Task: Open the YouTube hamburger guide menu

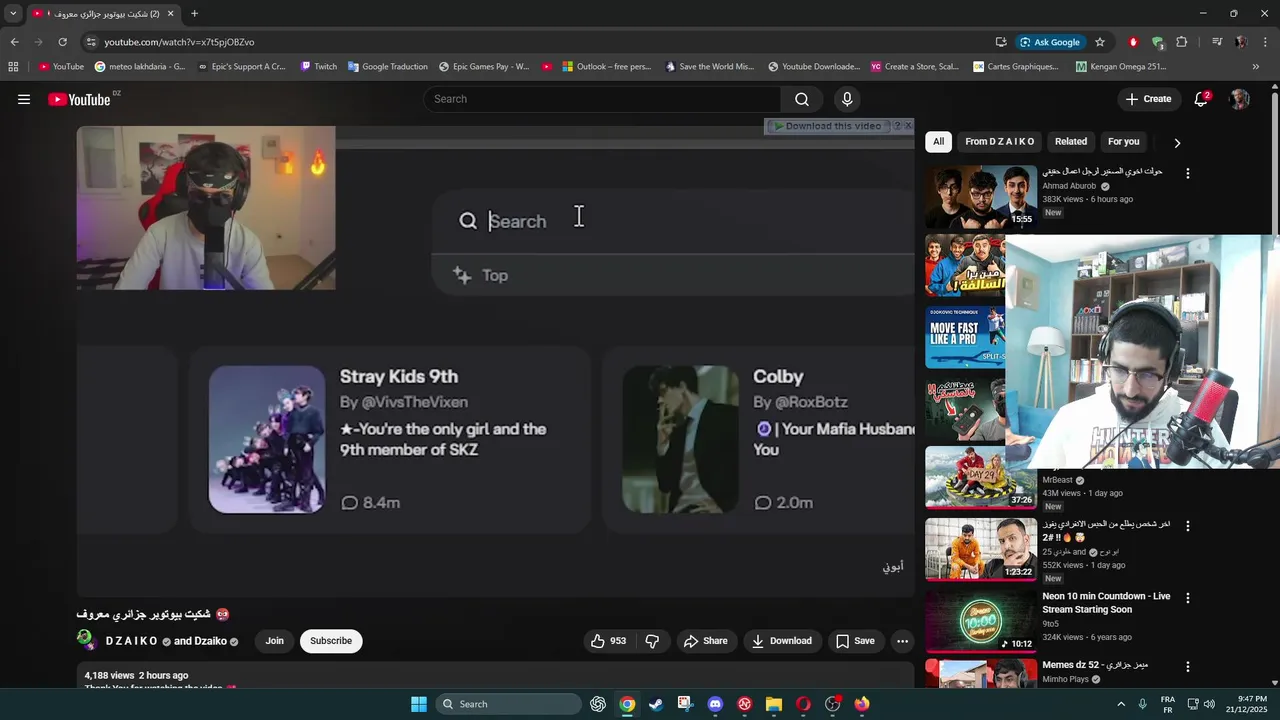Action: tap(24, 99)
